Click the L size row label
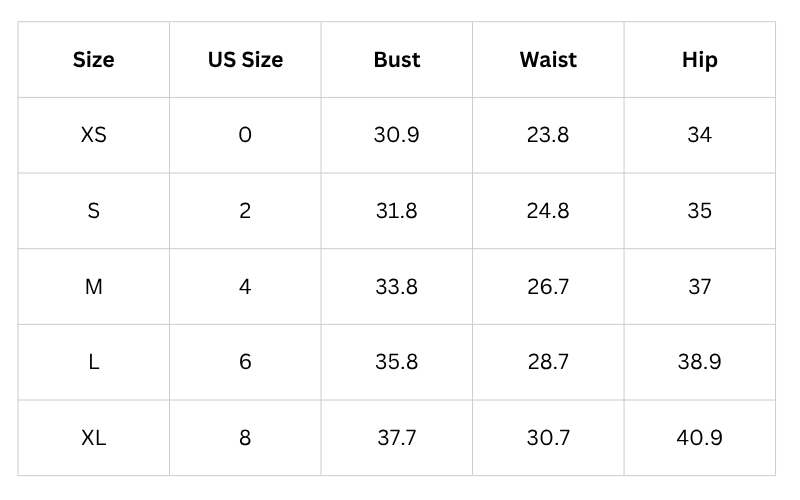The width and height of the screenshot is (800, 500). (94, 362)
